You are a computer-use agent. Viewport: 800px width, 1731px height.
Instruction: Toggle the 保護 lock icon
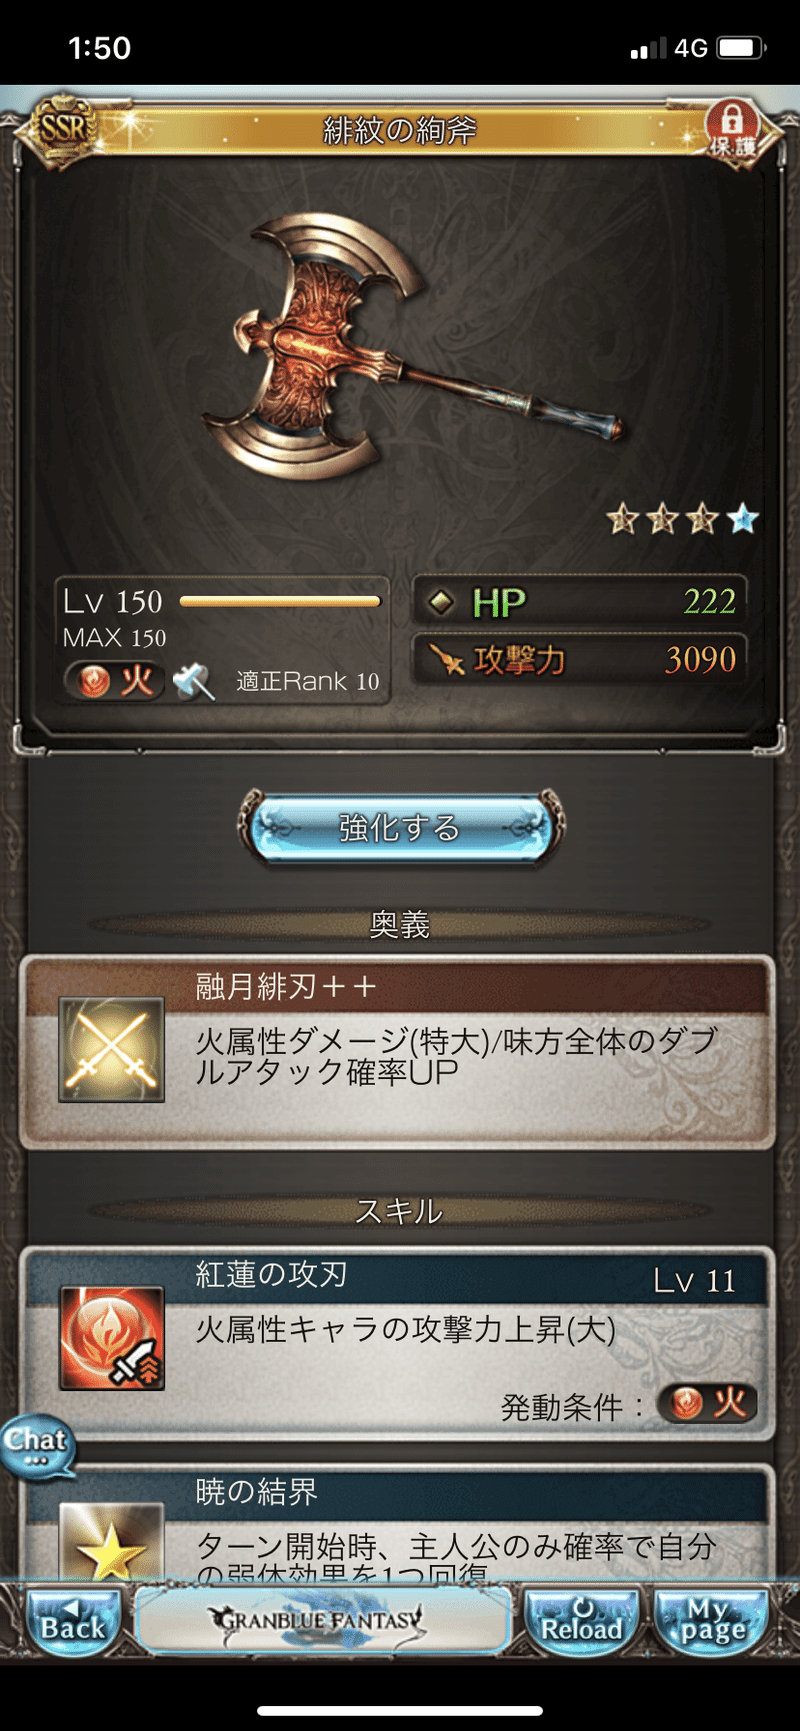pyautogui.click(x=734, y=129)
